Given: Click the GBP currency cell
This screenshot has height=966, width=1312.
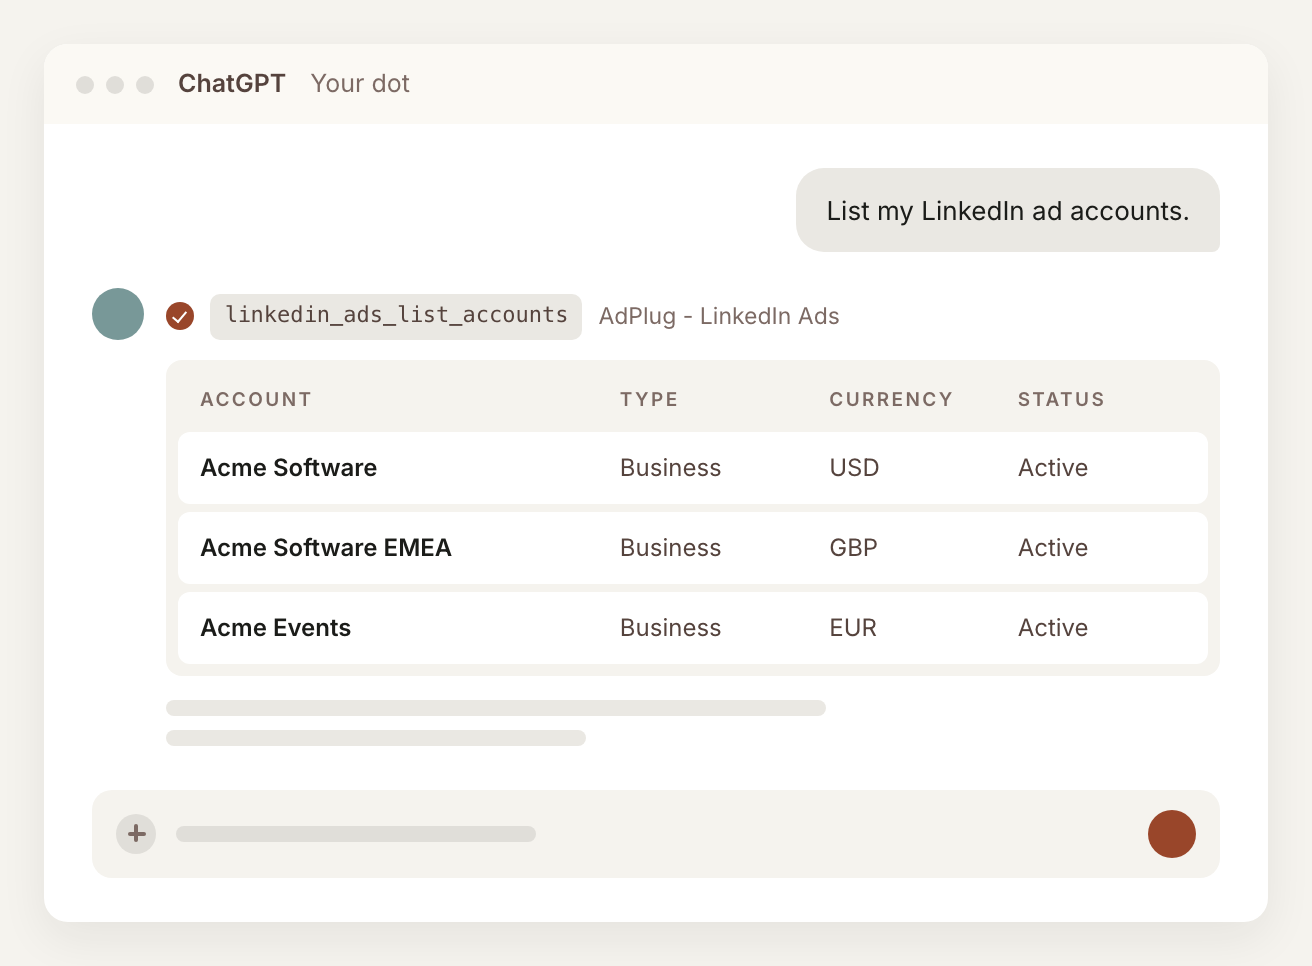Looking at the screenshot, I should [854, 548].
